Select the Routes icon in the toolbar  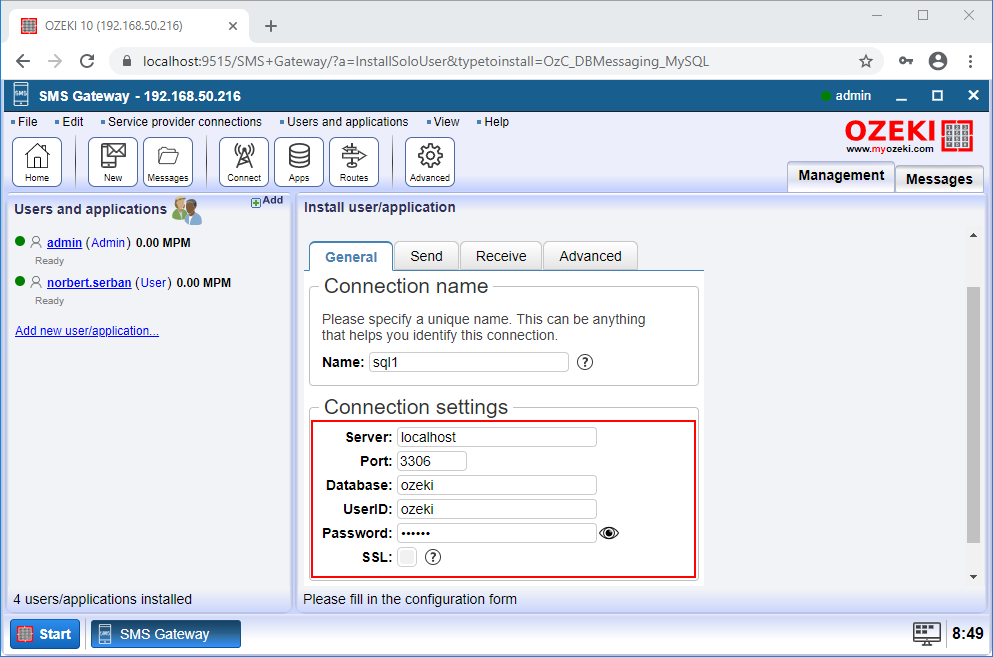pos(352,160)
